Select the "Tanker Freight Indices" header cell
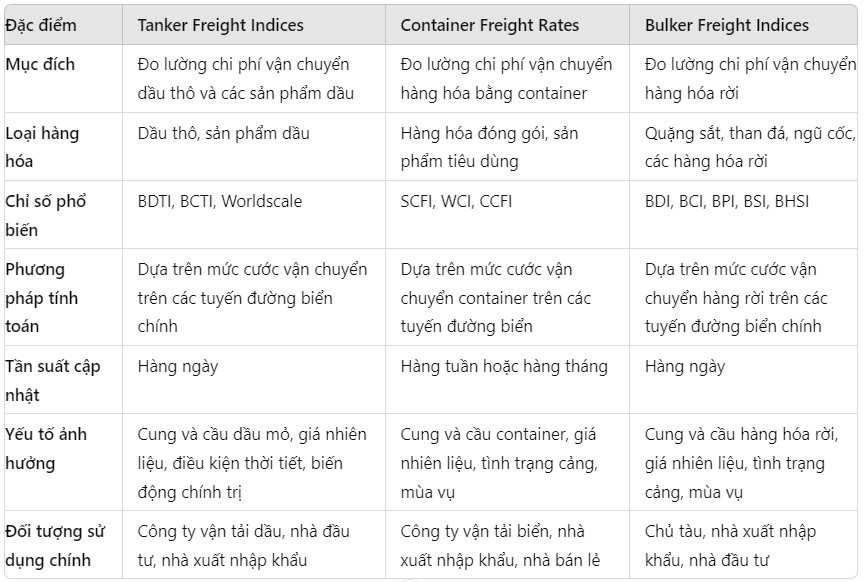The width and height of the screenshot is (864, 582). click(220, 25)
